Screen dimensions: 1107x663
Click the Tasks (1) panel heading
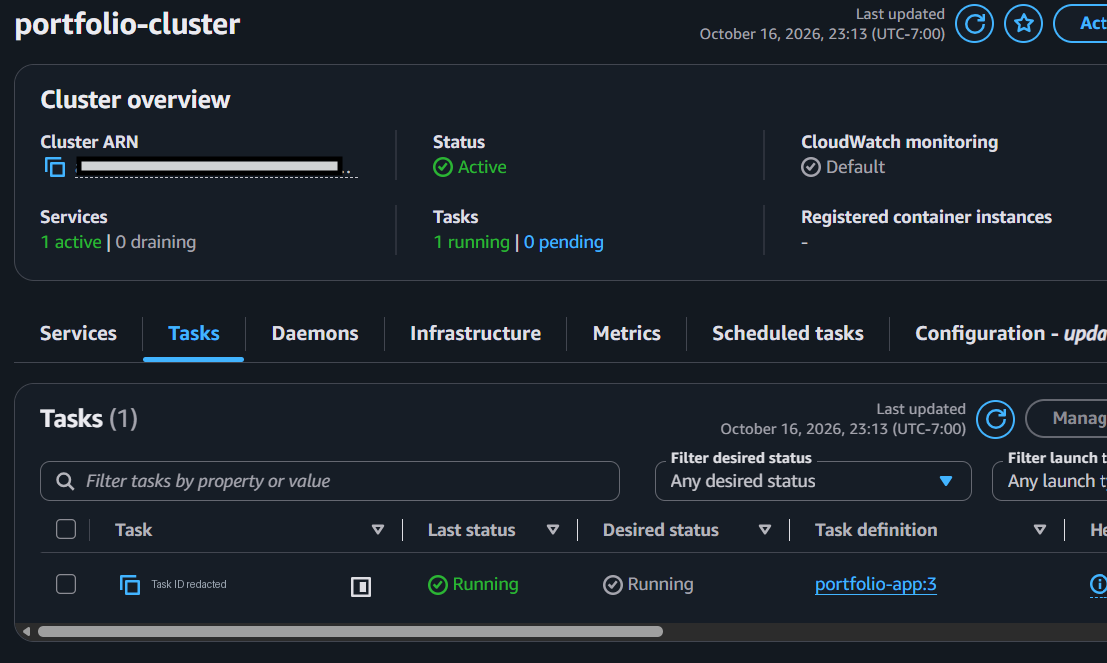coord(89,419)
